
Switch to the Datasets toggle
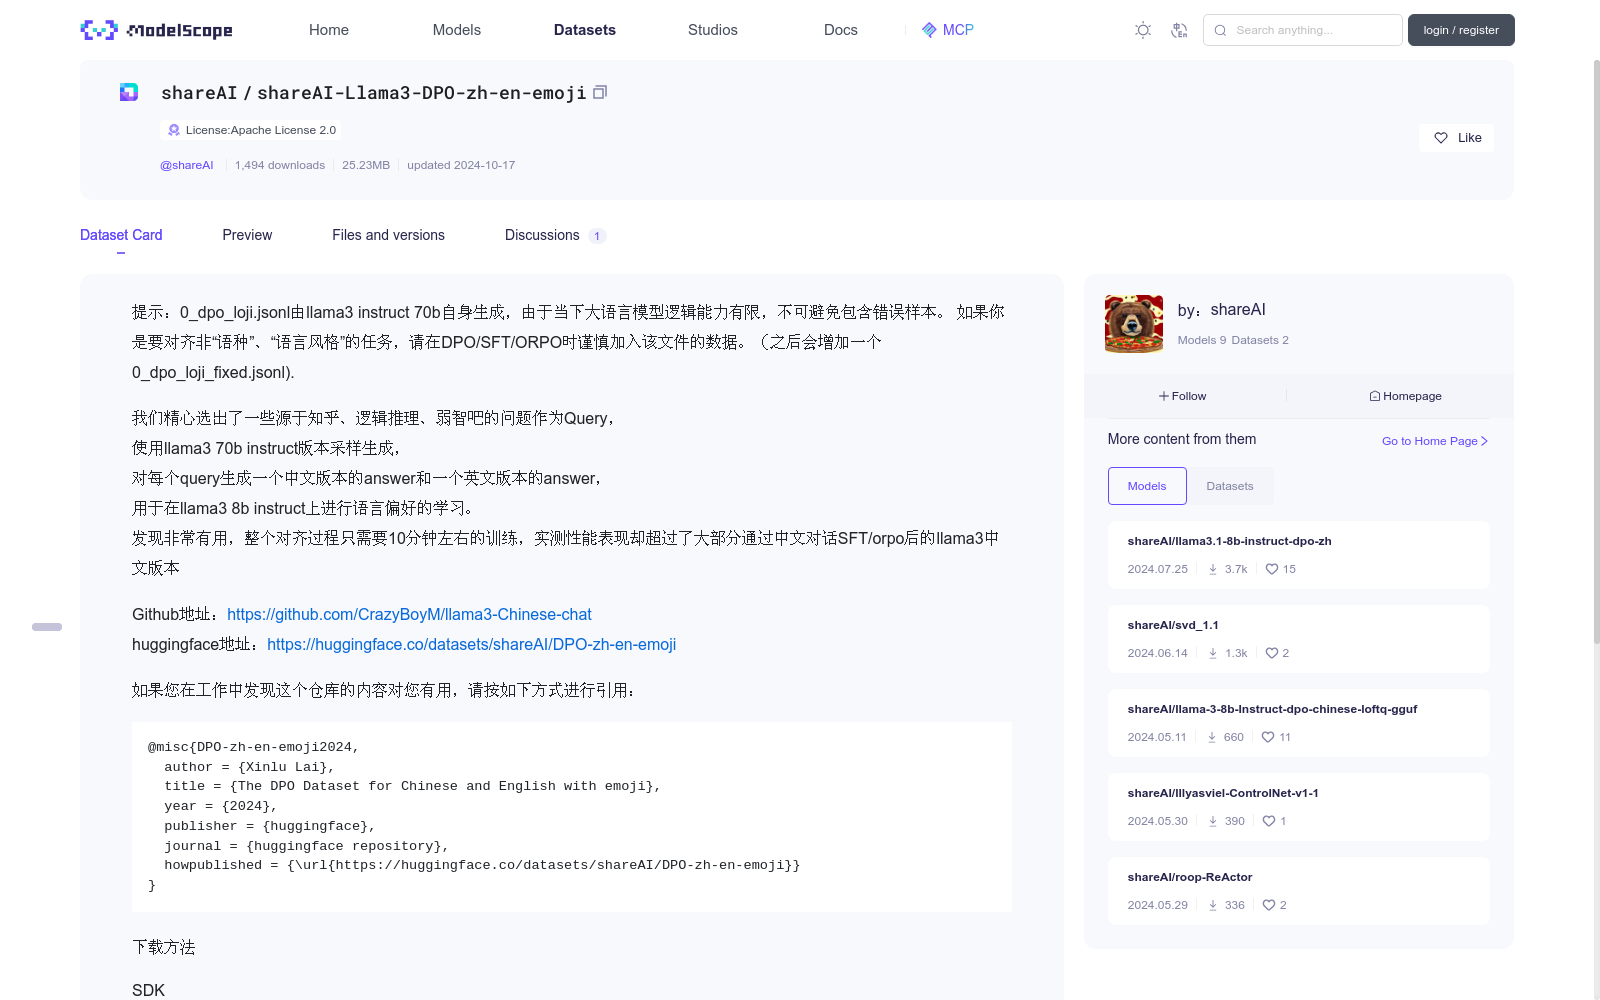(x=1230, y=486)
